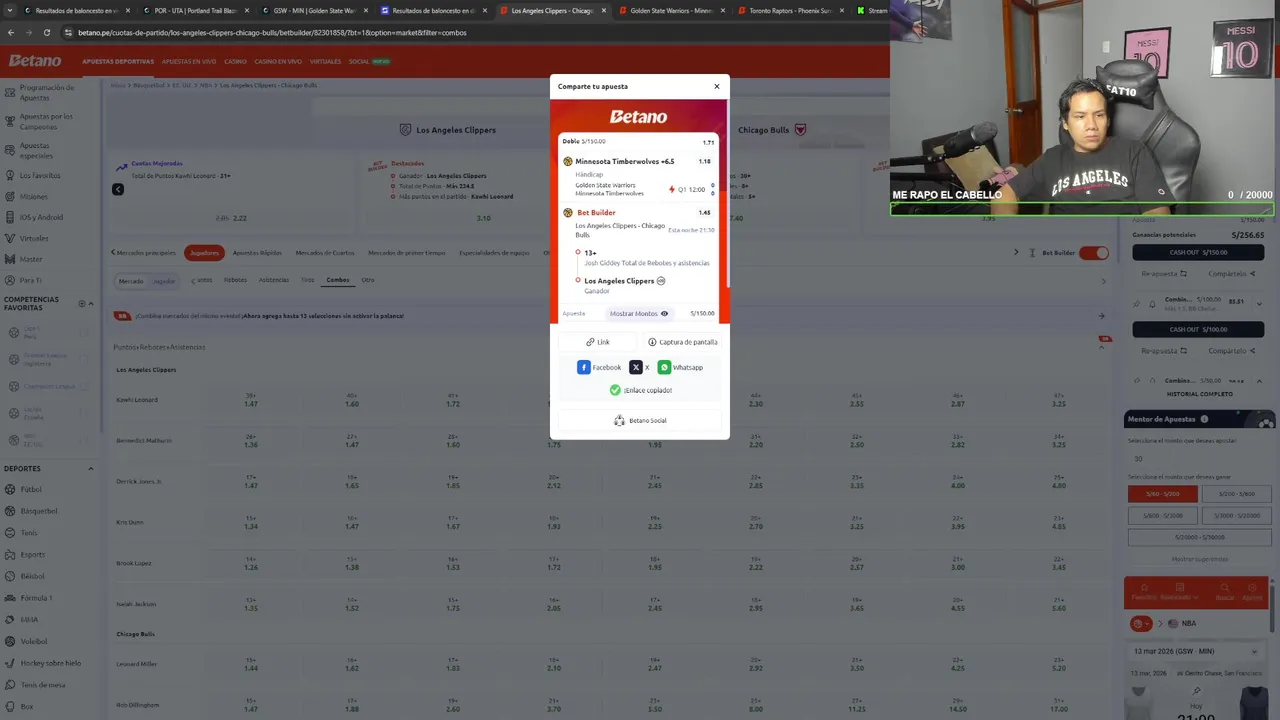Select S/20000 - S/50000 win range
This screenshot has height=720, width=1280.
coord(1200,537)
